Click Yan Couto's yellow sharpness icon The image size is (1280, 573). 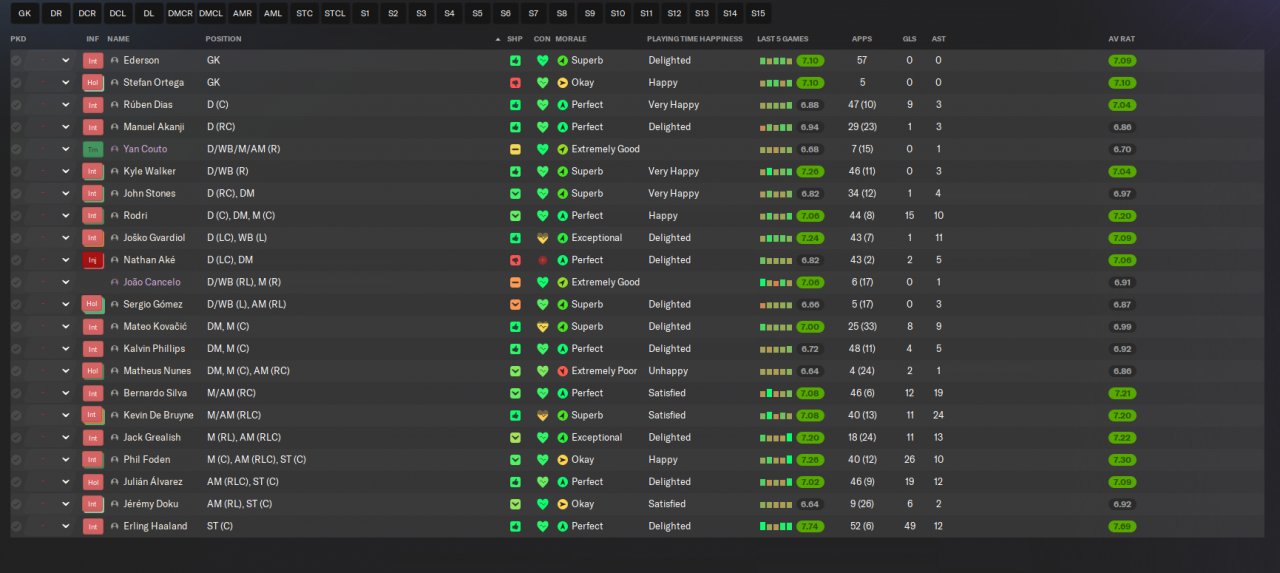[x=515, y=149]
